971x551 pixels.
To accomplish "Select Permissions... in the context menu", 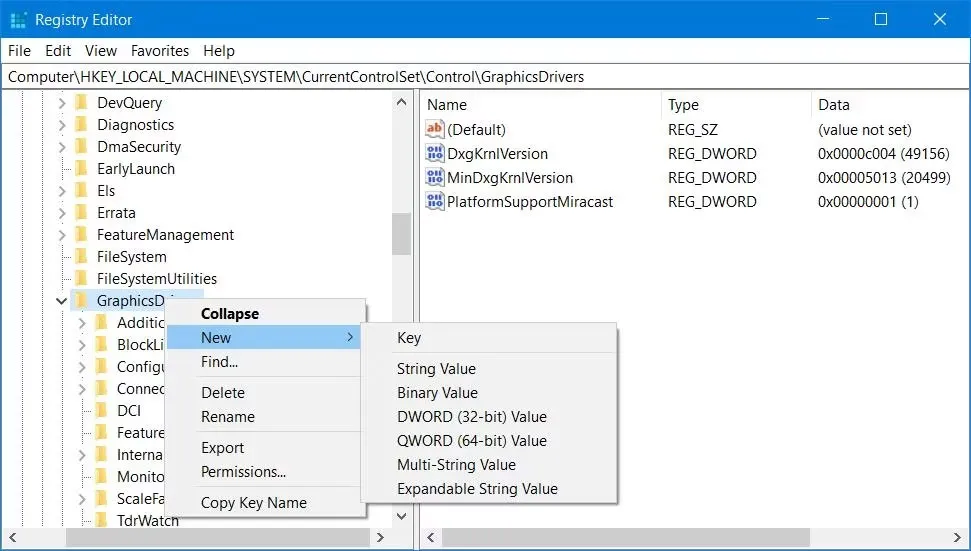I will pyautogui.click(x=243, y=472).
